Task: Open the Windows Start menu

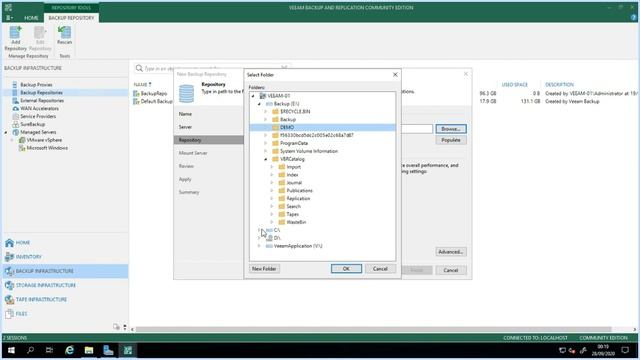Action: 11,350
